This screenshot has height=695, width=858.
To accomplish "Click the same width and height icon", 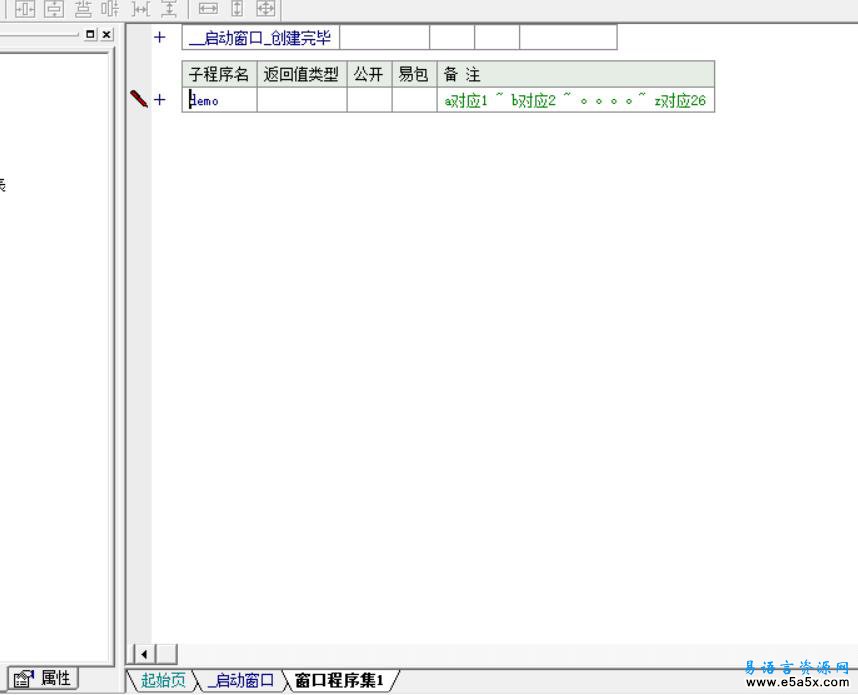I will pyautogui.click(x=265, y=9).
